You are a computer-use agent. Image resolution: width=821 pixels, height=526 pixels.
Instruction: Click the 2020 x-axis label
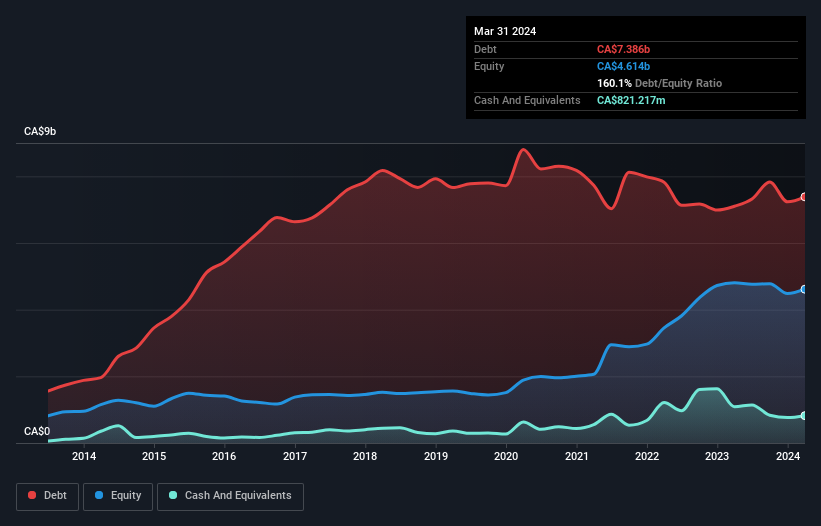pyautogui.click(x=506, y=456)
